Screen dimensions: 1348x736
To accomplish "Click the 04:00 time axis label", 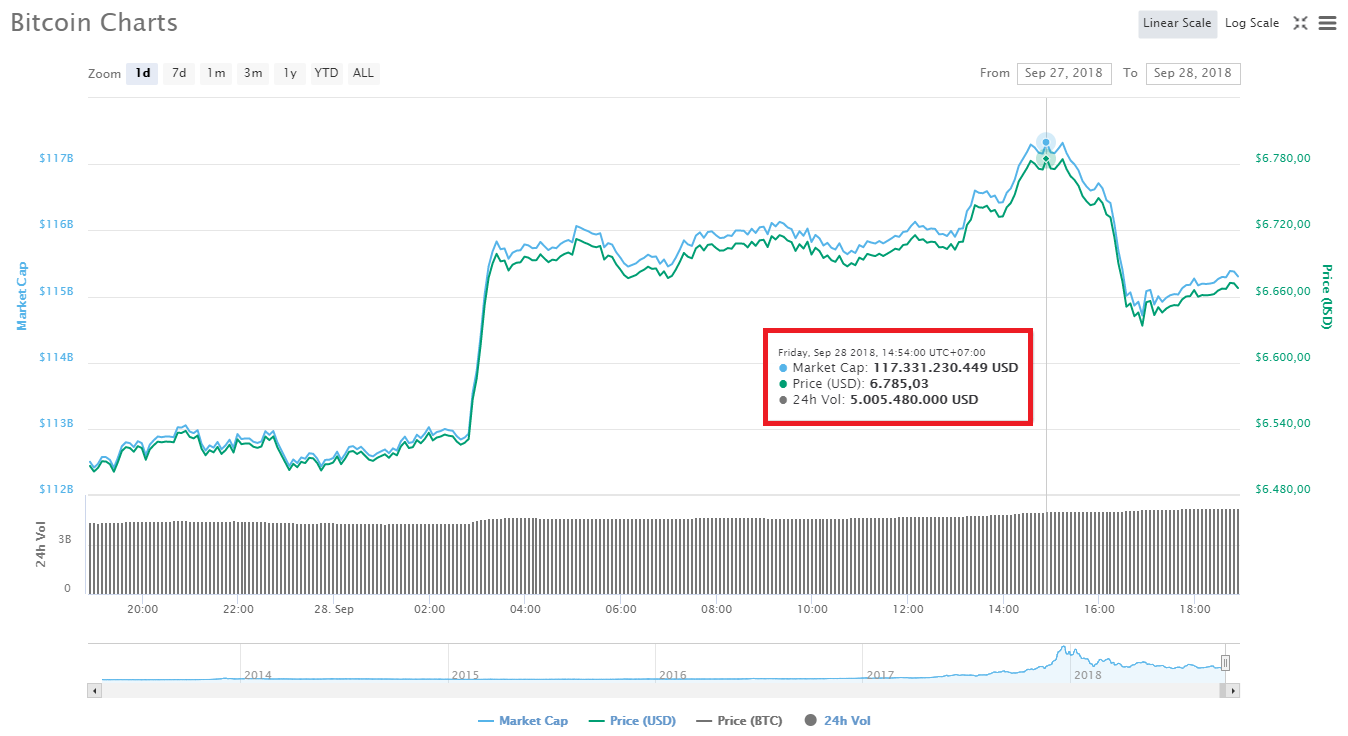I will point(525,609).
